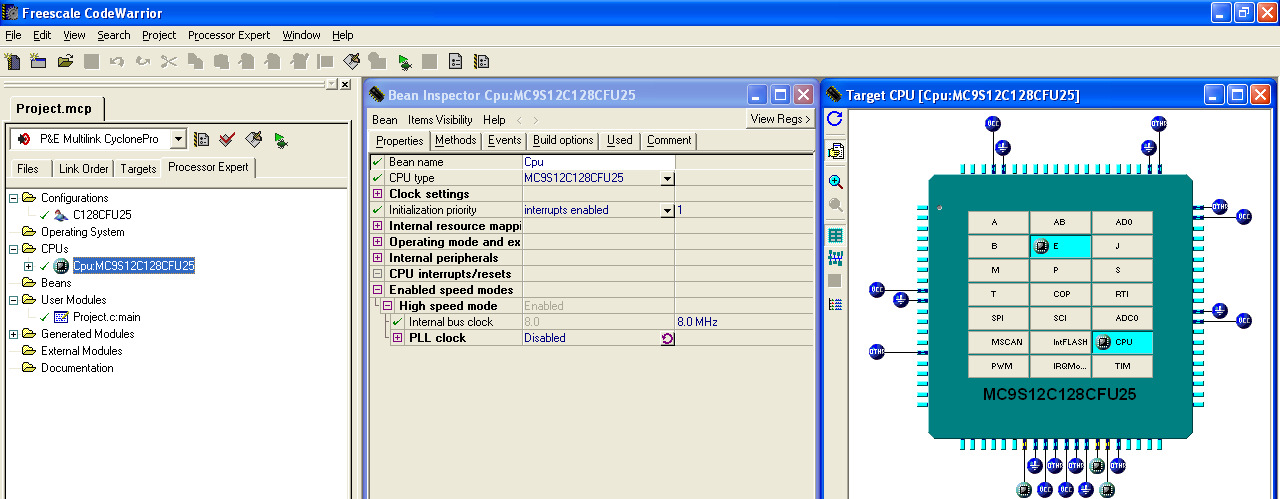Viewport: 1280px width, 499px height.
Task: Open the interrupts enabled dropdown arrow
Action: tap(667, 210)
